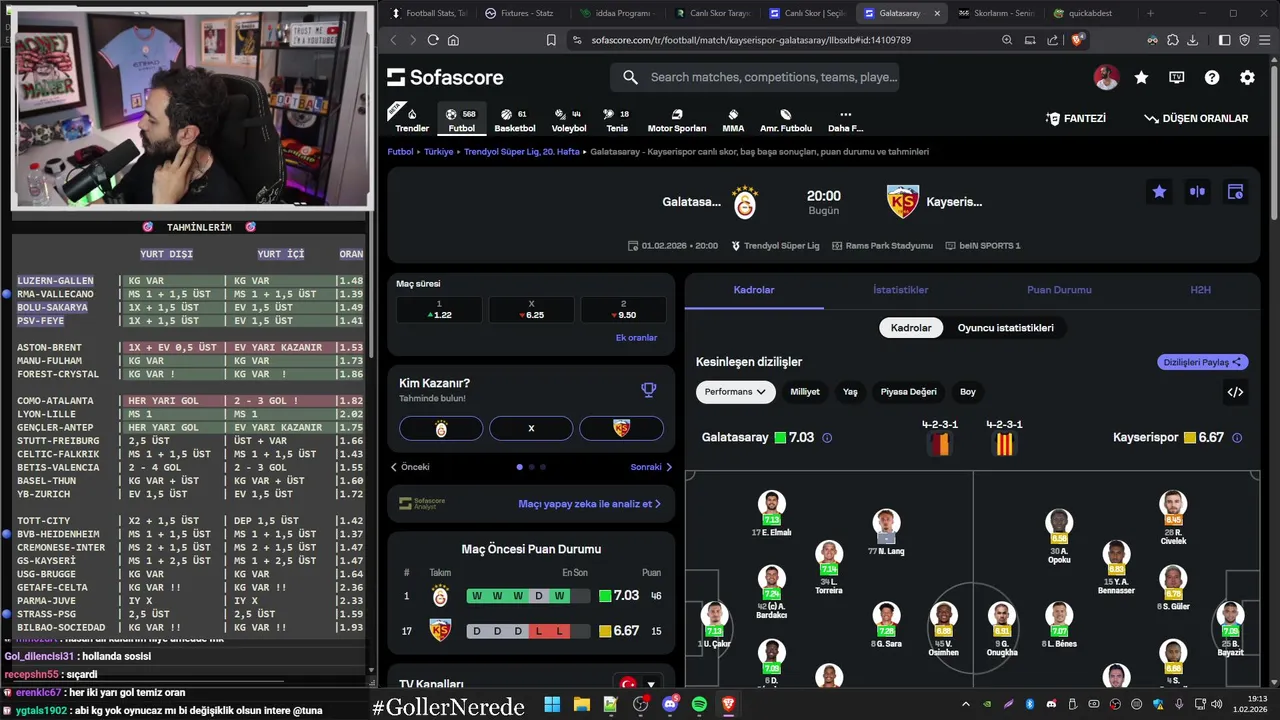Image resolution: width=1280 pixels, height=720 pixels.
Task: Open Sofascore help question mark
Action: click(x=1212, y=77)
